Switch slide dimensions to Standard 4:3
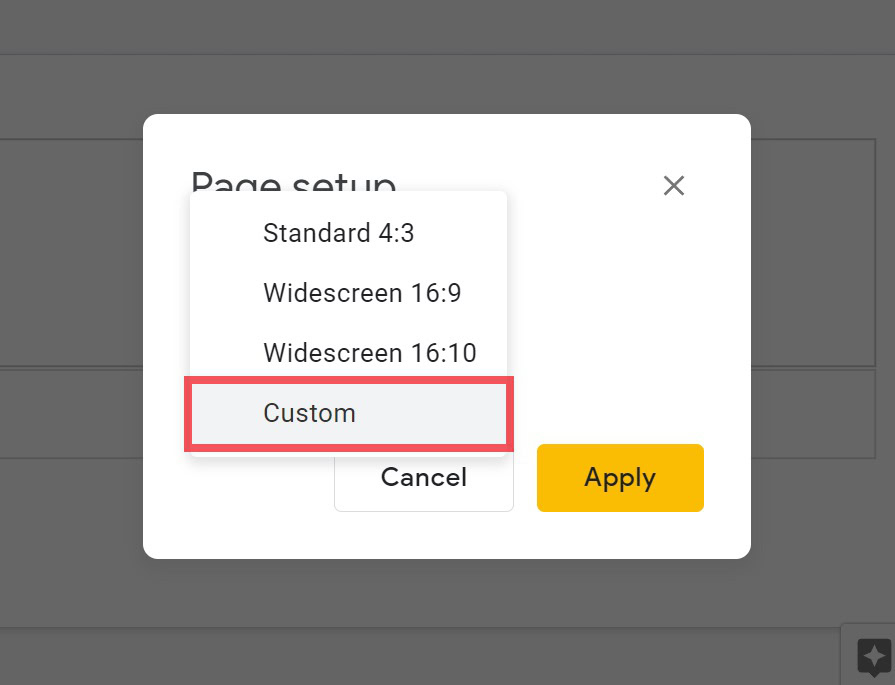 tap(338, 233)
